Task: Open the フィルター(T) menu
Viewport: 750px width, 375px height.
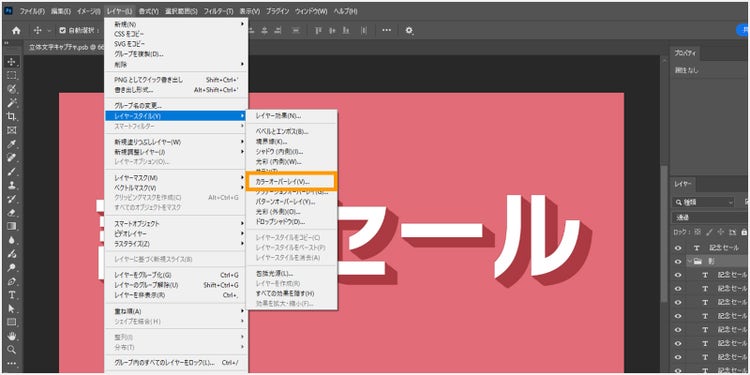Action: pos(218,11)
